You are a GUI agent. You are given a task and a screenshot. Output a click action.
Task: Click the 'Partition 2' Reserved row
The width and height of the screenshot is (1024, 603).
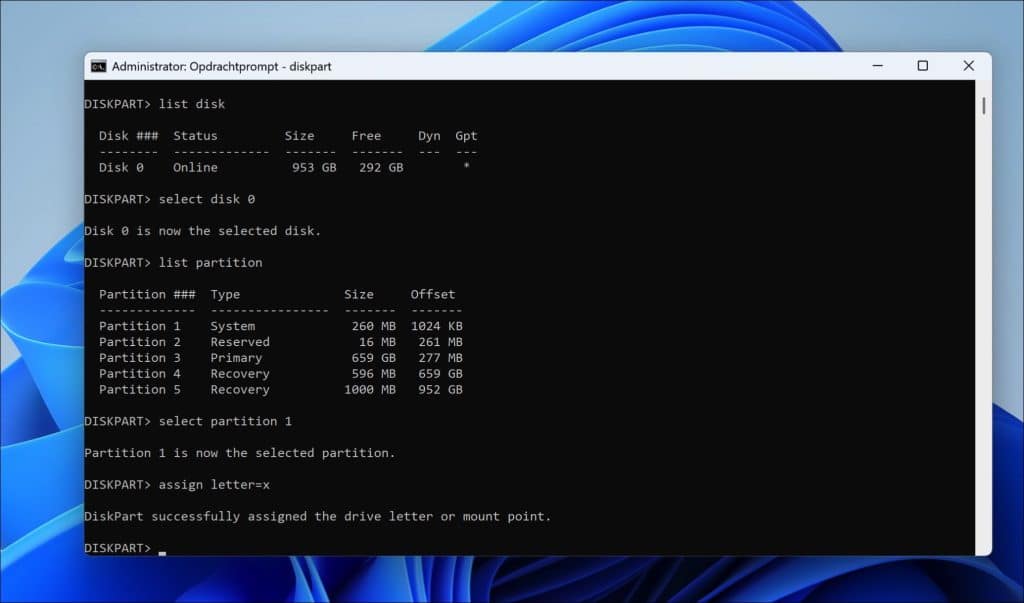[x=280, y=342]
